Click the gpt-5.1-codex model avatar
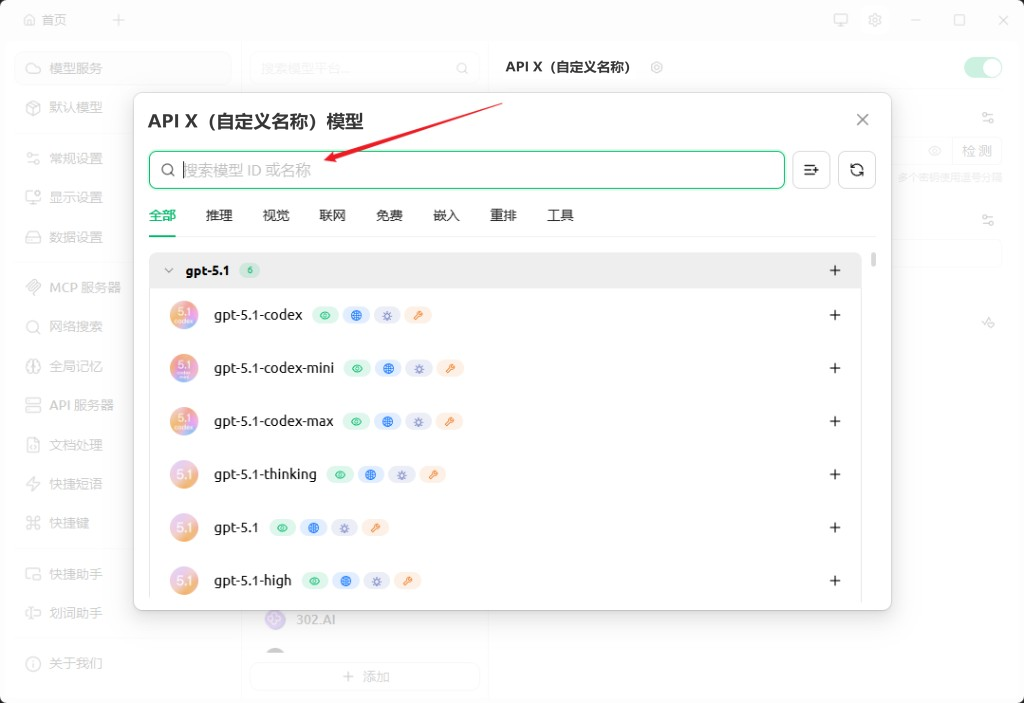Screen dimensions: 1024x703 pos(184,315)
